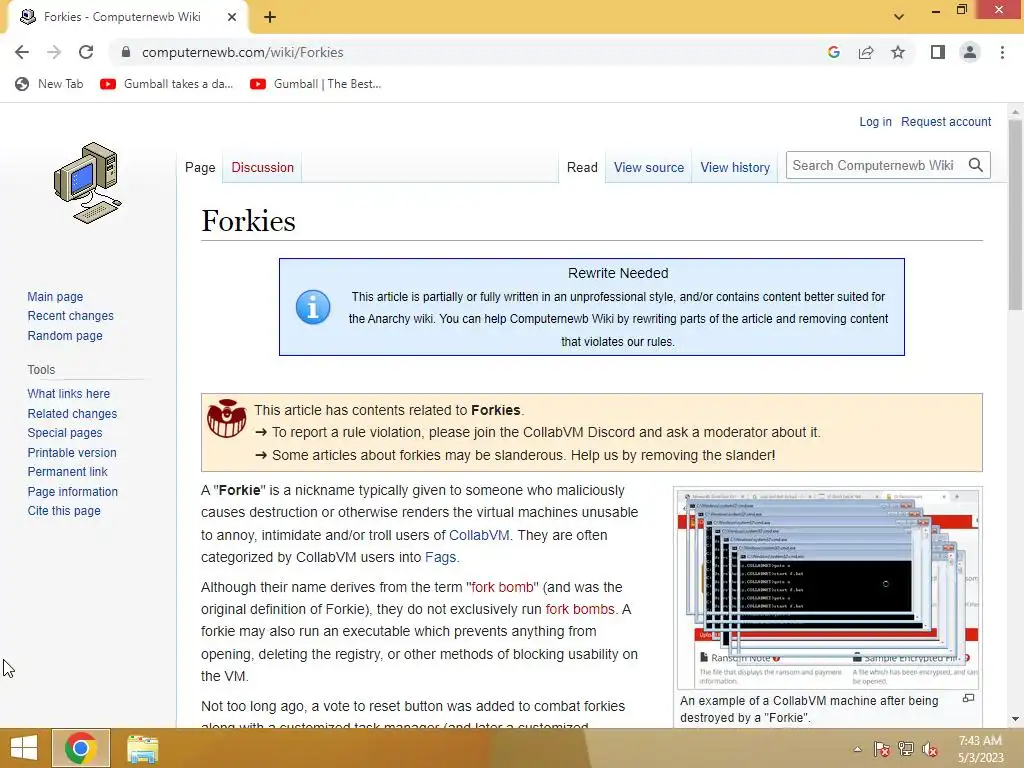This screenshot has width=1024, height=768.
Task: Select the Read tab
Action: pyautogui.click(x=582, y=167)
